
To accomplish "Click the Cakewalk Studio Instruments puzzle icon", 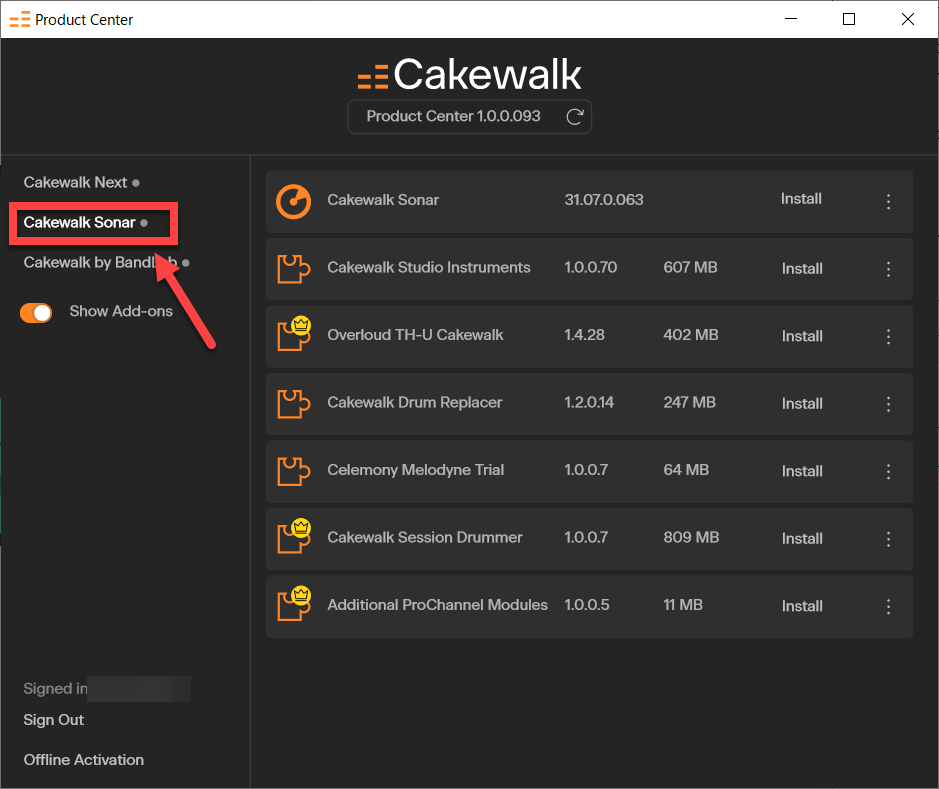I will [x=293, y=269].
